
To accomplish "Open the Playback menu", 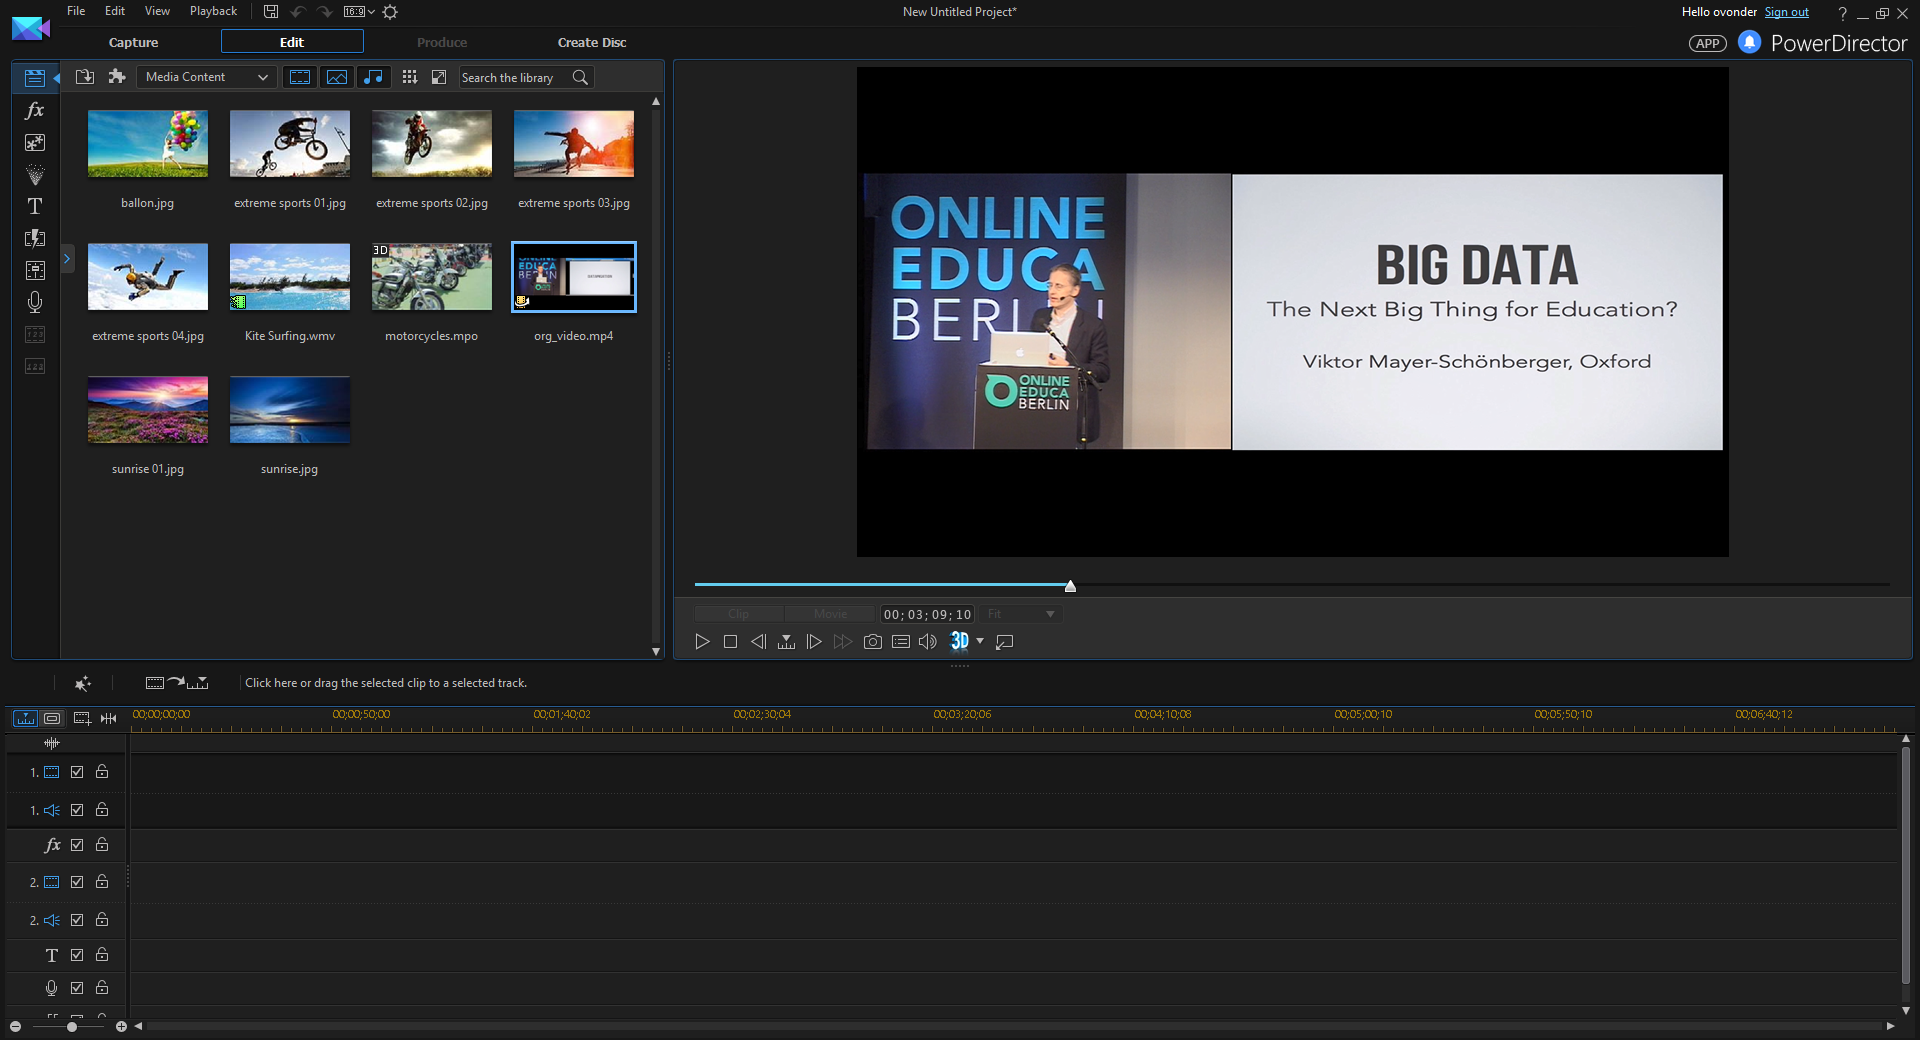I will click(213, 11).
